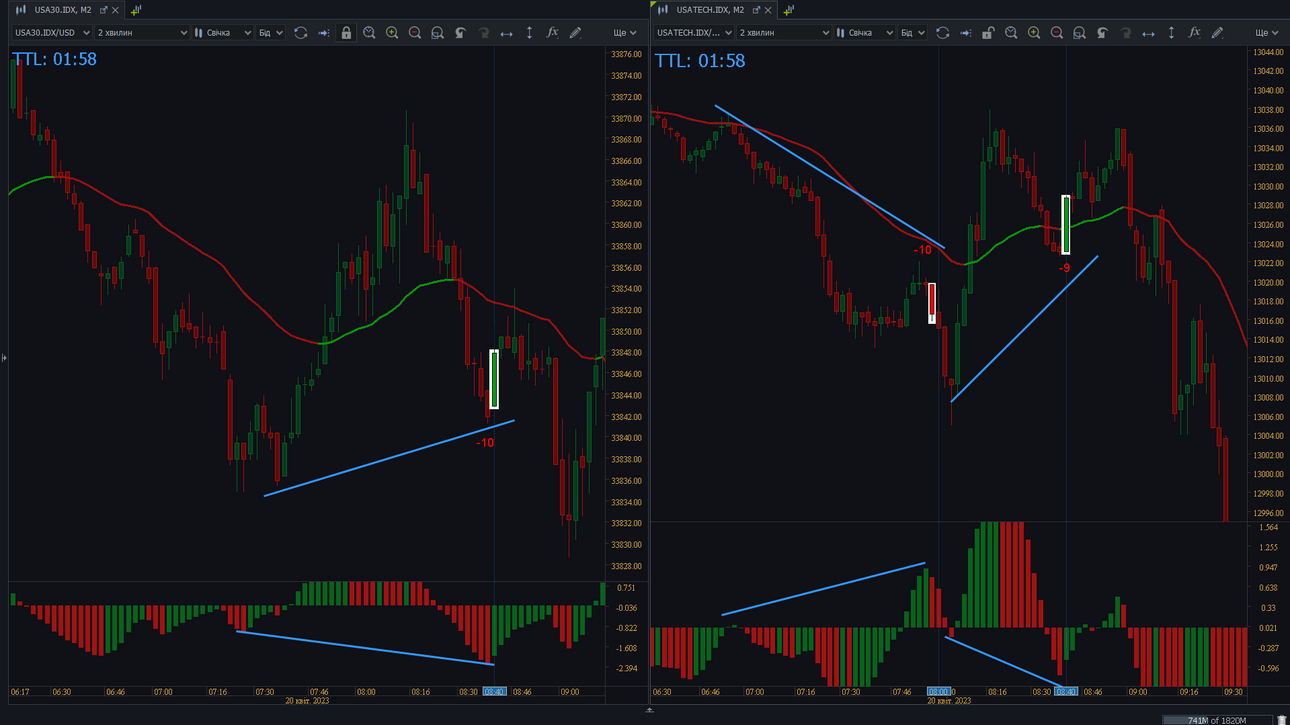Toggle auto-shift on the USATECH.IDX chart
The height and width of the screenshot is (725, 1290).
tap(966, 33)
